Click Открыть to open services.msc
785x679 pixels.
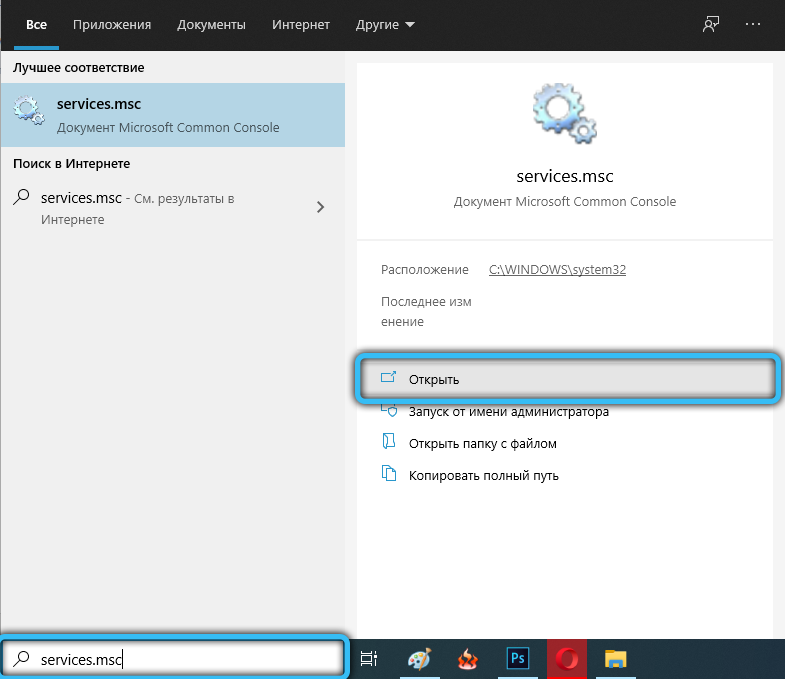coord(568,379)
